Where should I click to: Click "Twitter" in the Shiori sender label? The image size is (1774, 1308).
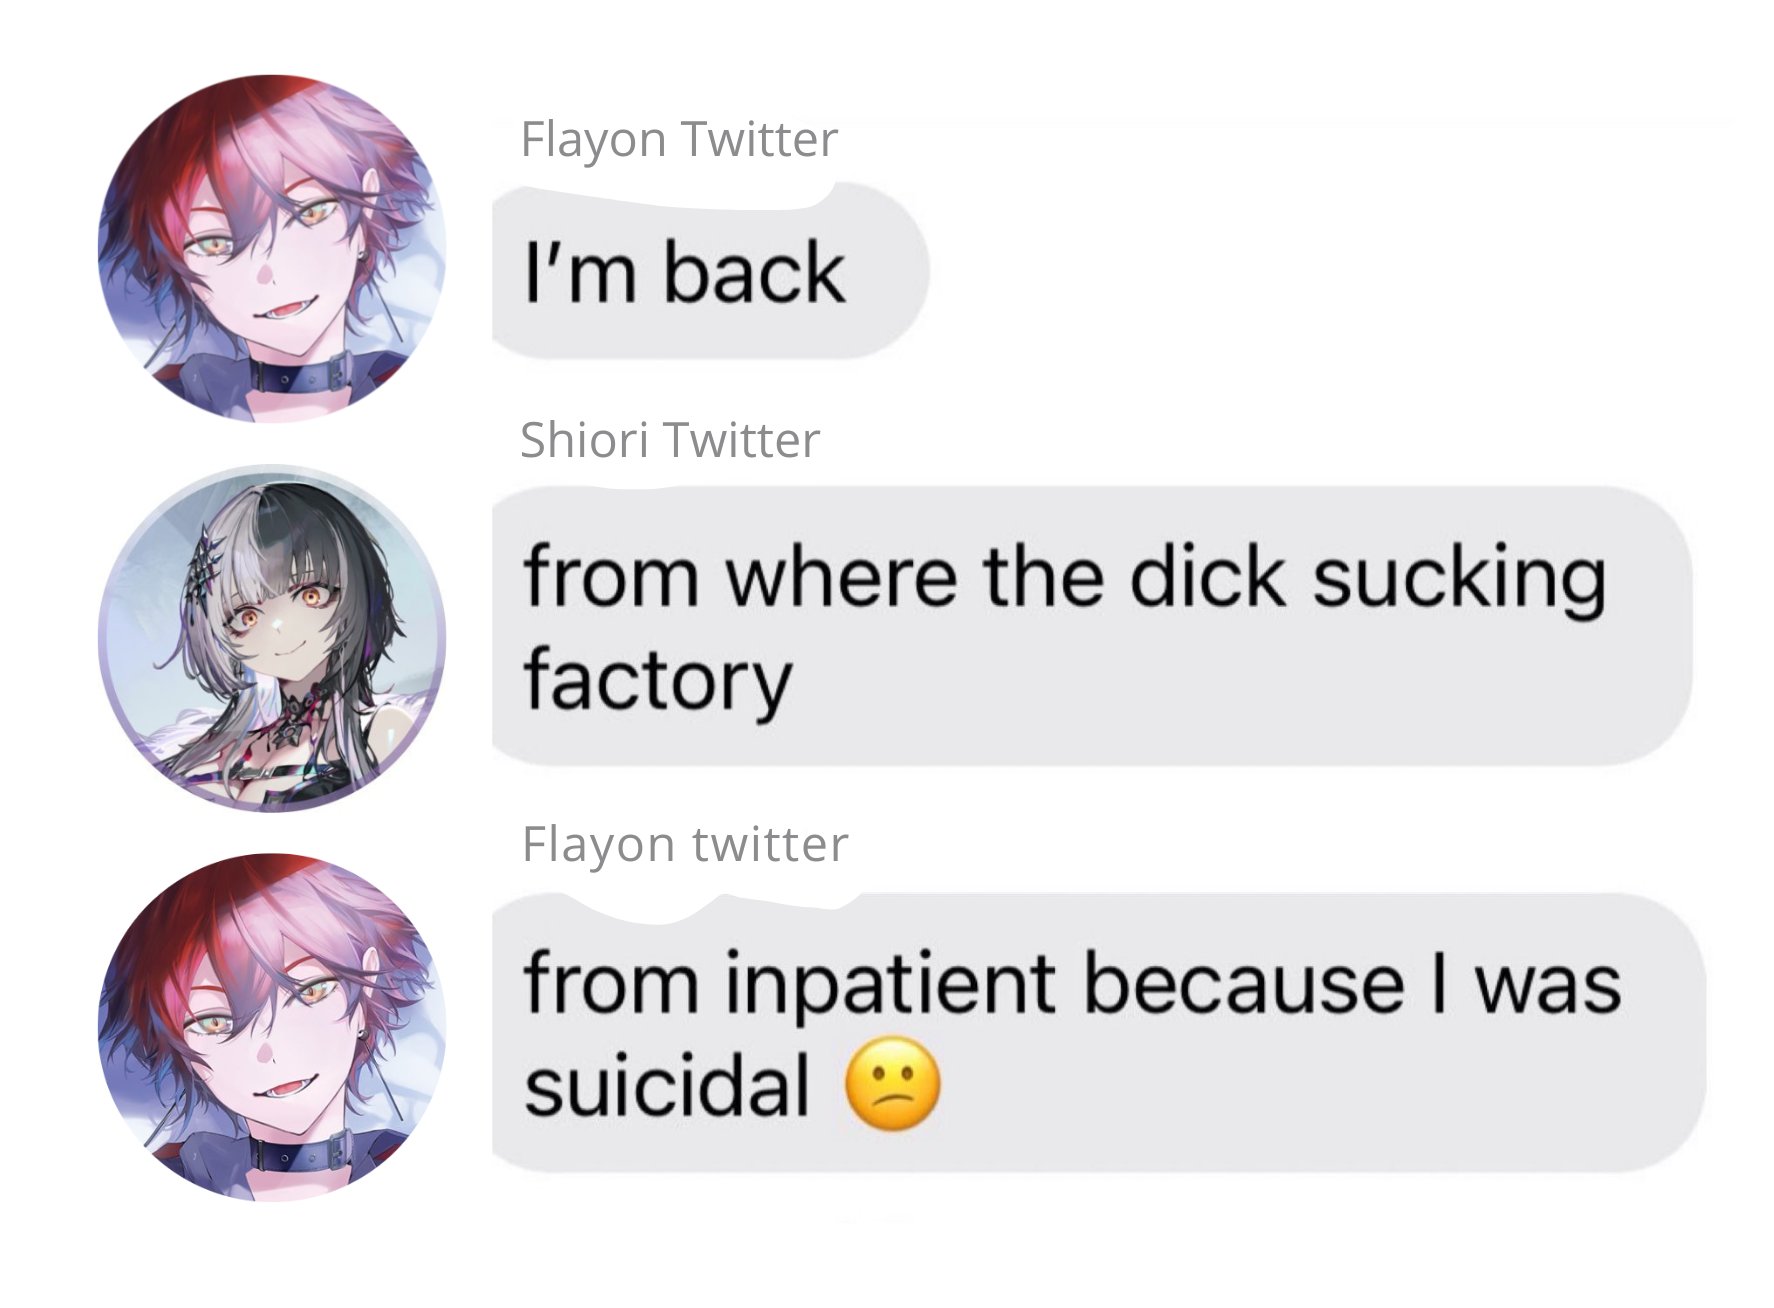tap(741, 441)
